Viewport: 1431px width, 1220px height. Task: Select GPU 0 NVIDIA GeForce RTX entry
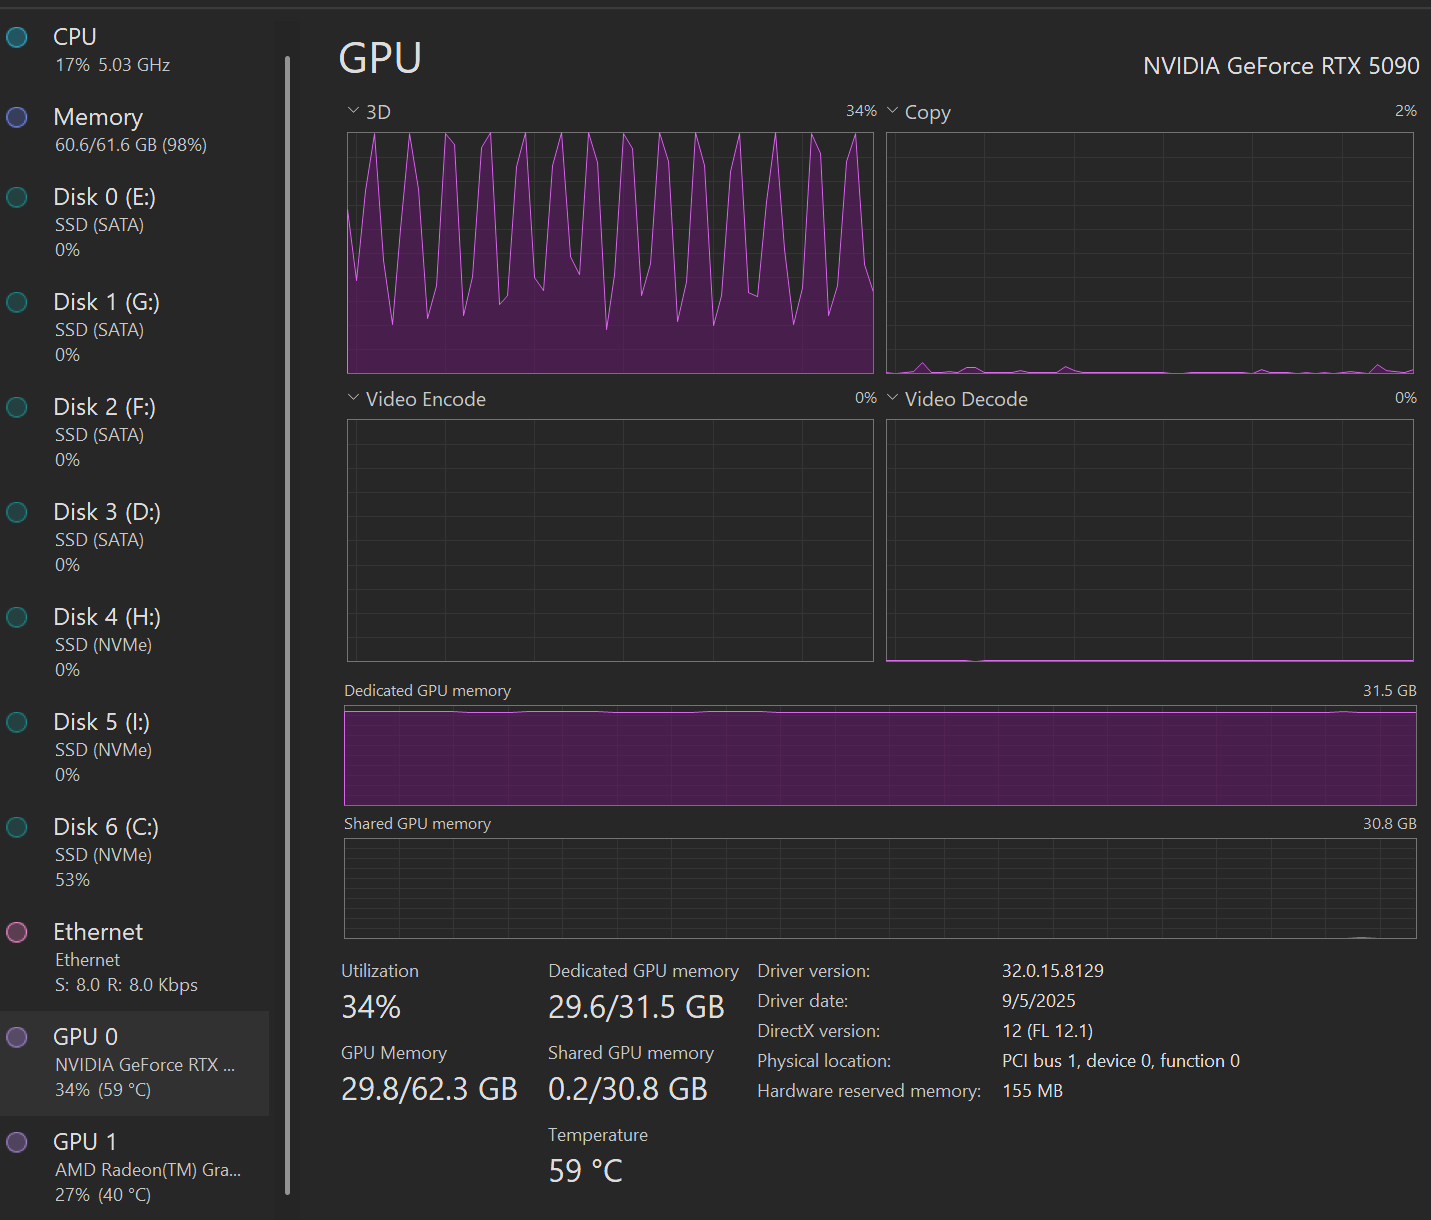point(135,1063)
